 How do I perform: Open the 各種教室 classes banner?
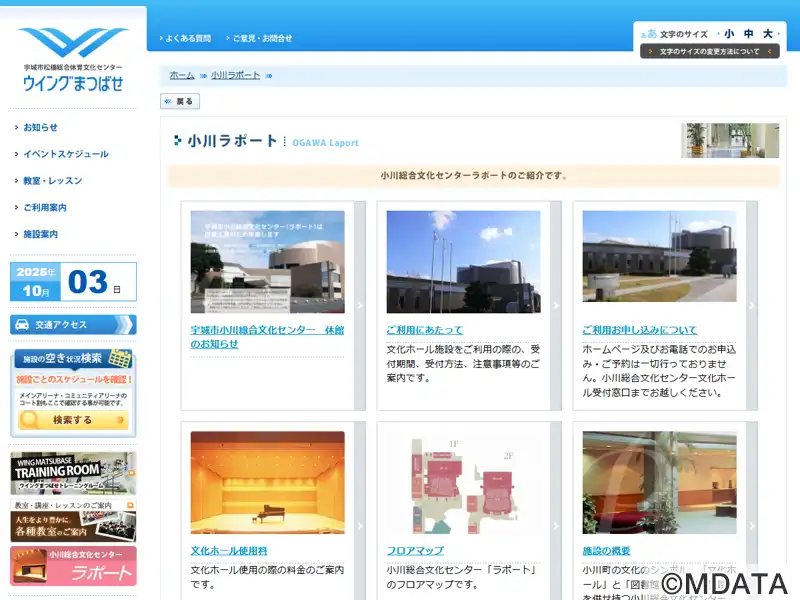coord(73,520)
